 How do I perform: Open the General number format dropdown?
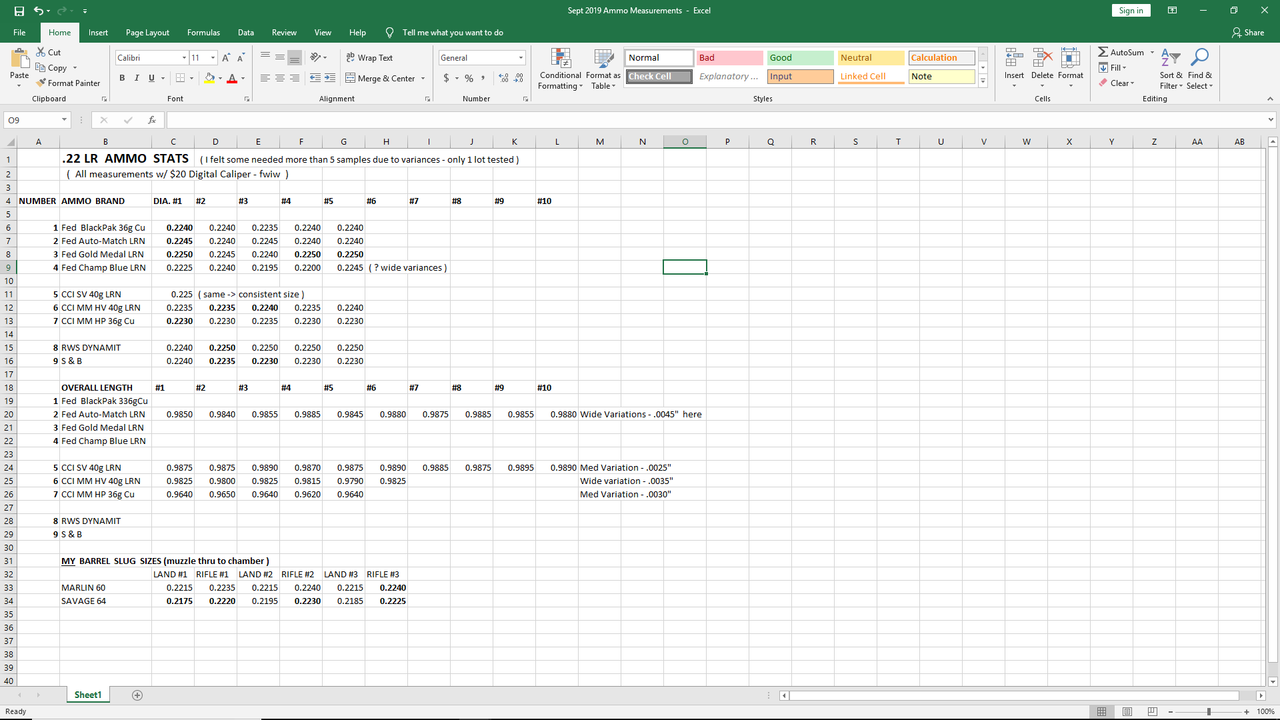tap(521, 58)
